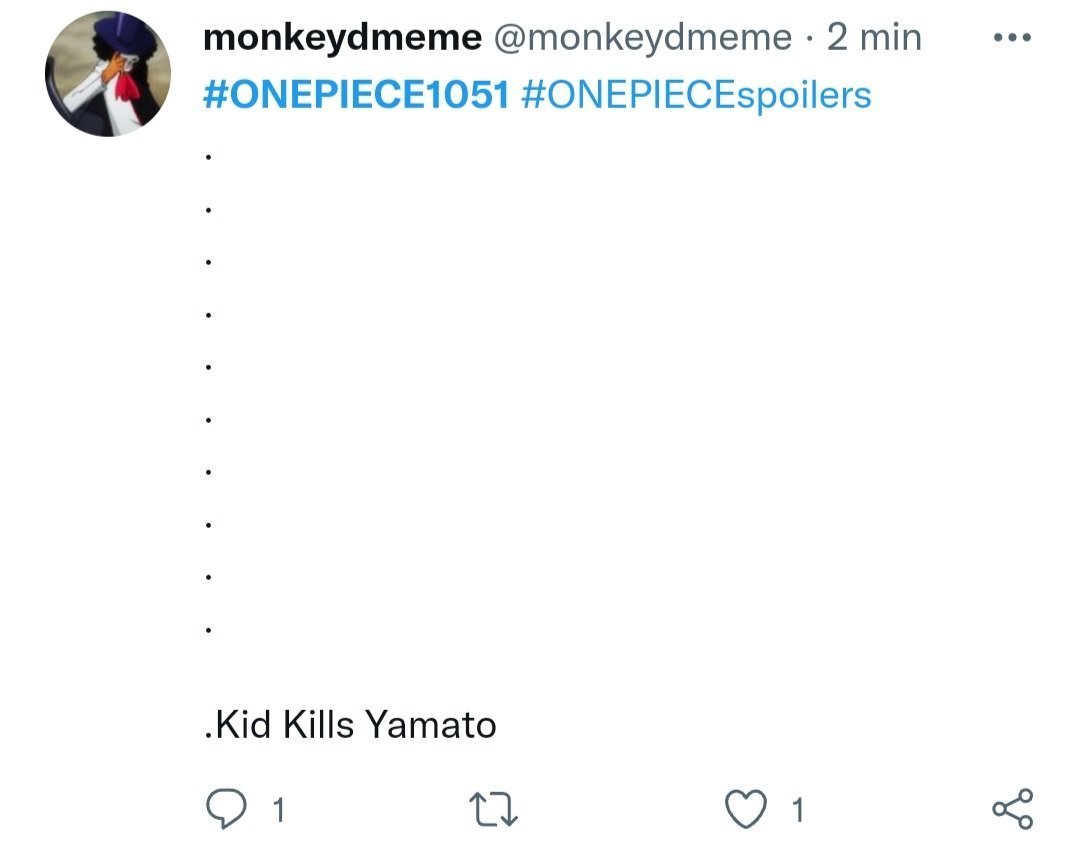
Task: Click the word 'Yamato' in the tweet
Action: pos(430,725)
